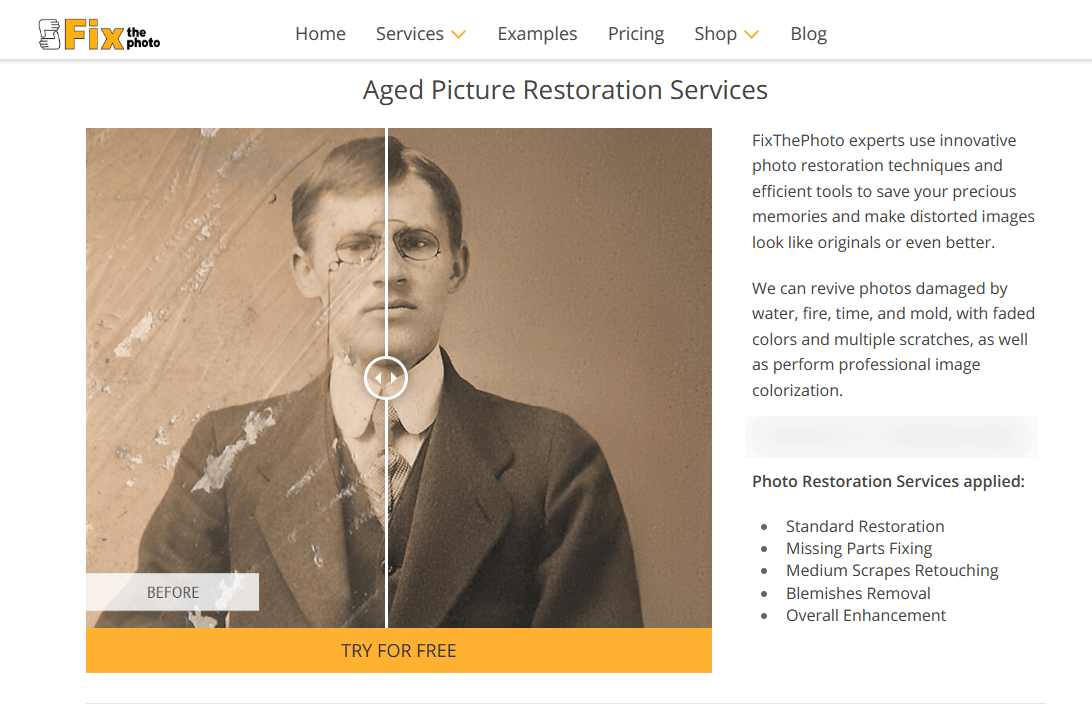Click the Missing Parts Fixing item
Viewport: 1092px width, 709px height.
tap(858, 548)
